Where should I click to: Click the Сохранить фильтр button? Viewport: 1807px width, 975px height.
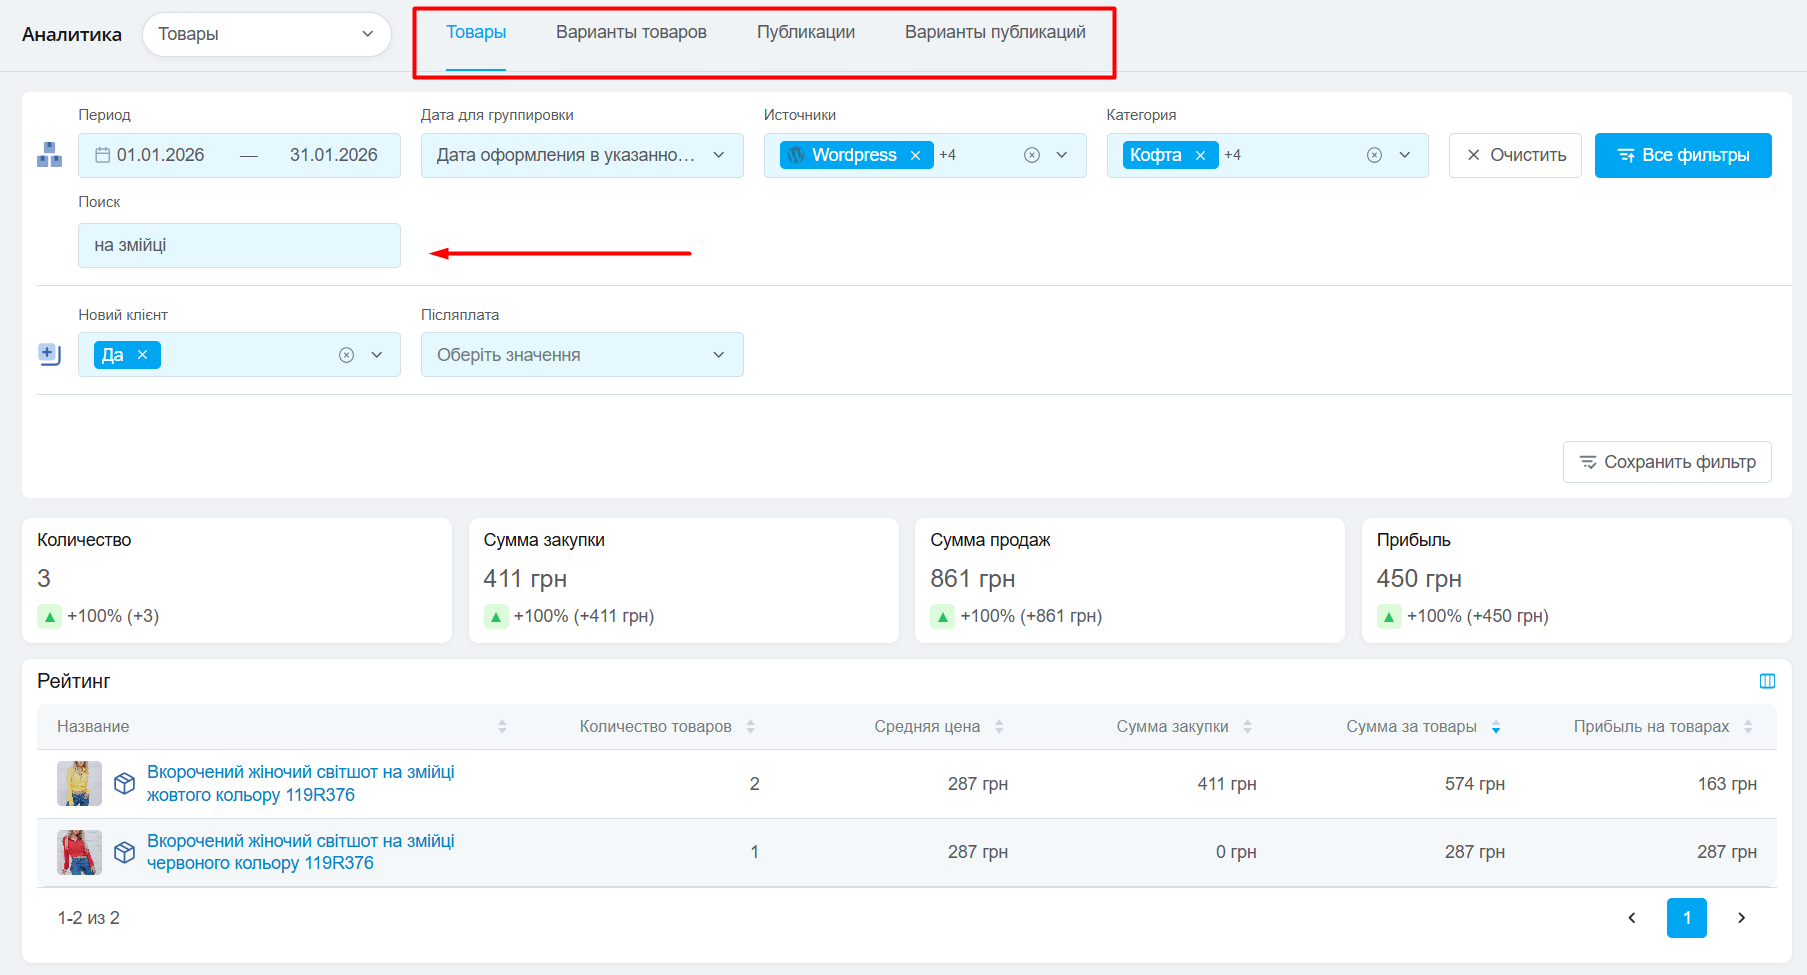pyautogui.click(x=1666, y=462)
